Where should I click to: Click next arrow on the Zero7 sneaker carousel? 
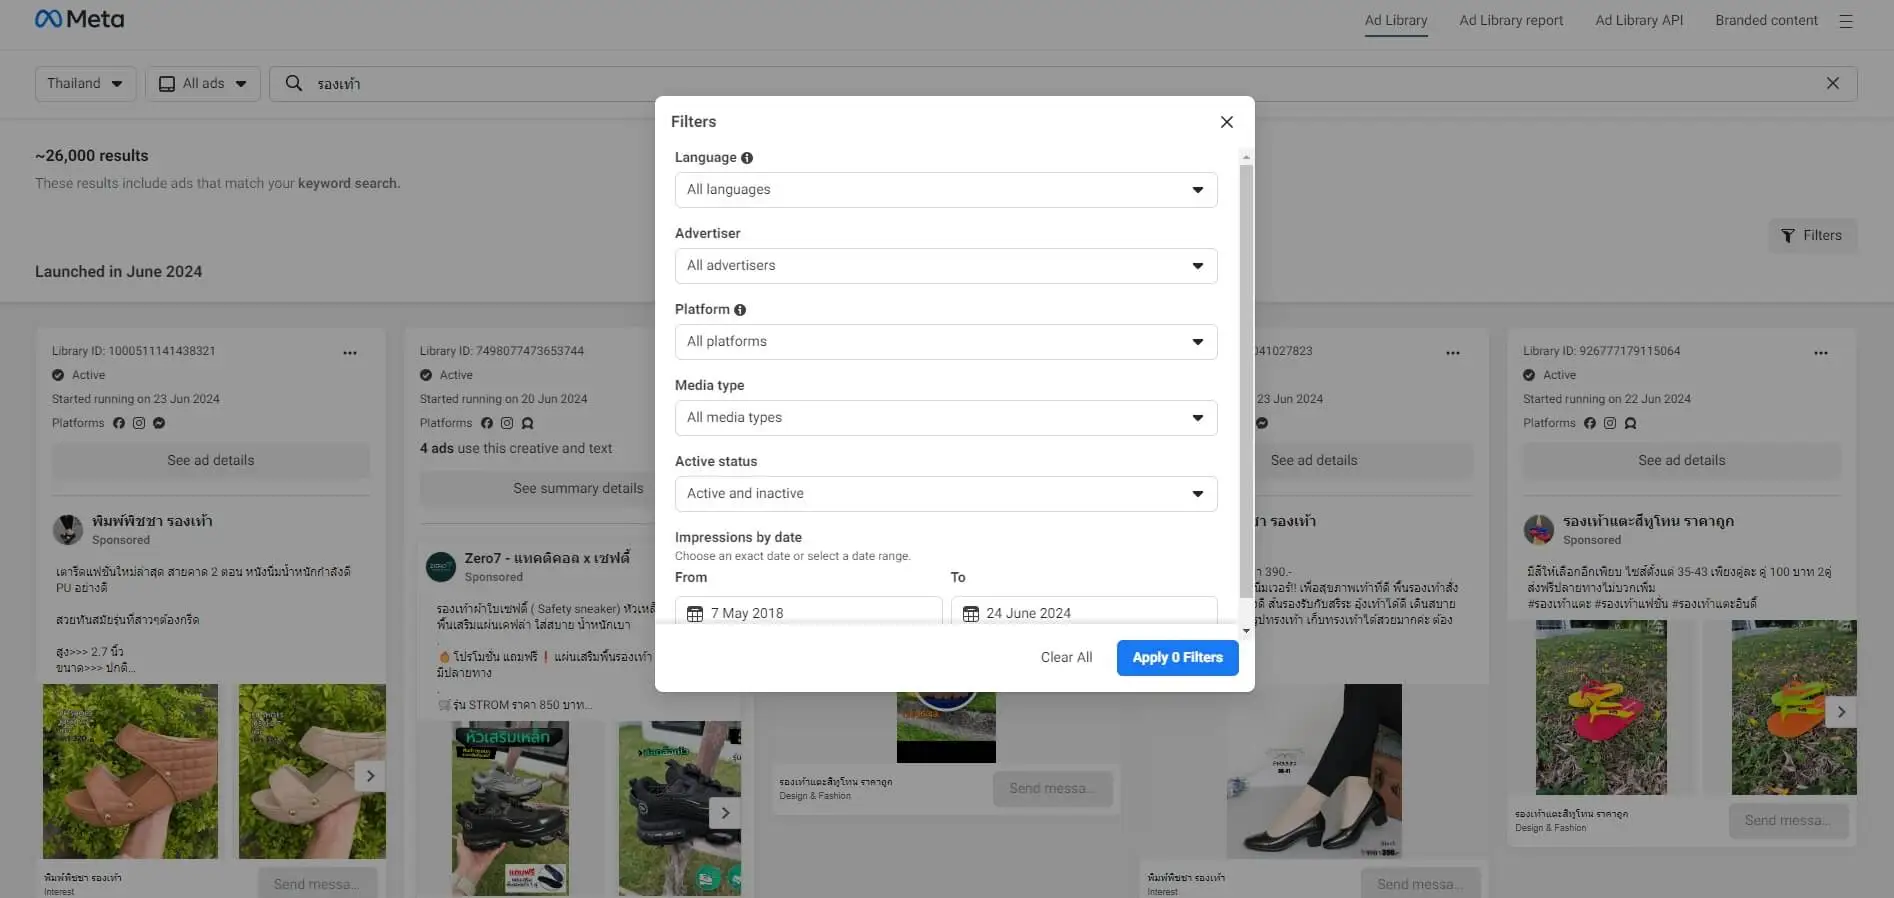click(x=725, y=813)
